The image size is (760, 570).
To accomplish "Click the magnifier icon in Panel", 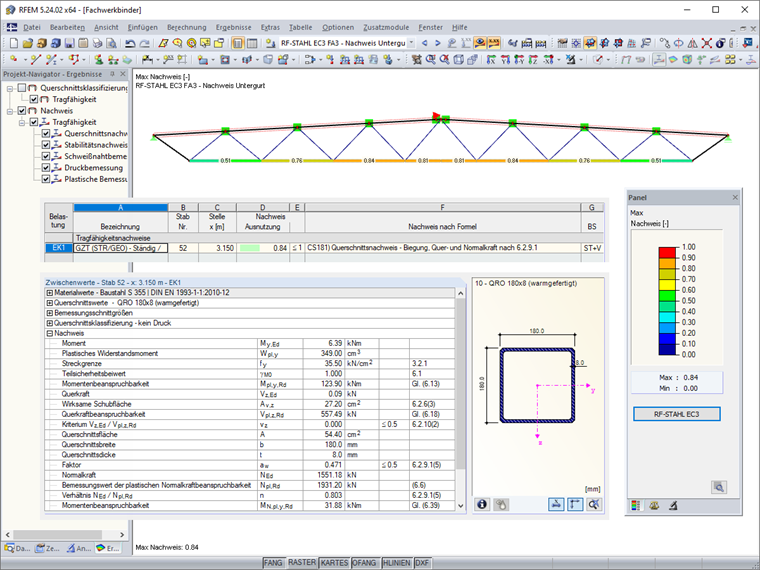I will coord(719,487).
